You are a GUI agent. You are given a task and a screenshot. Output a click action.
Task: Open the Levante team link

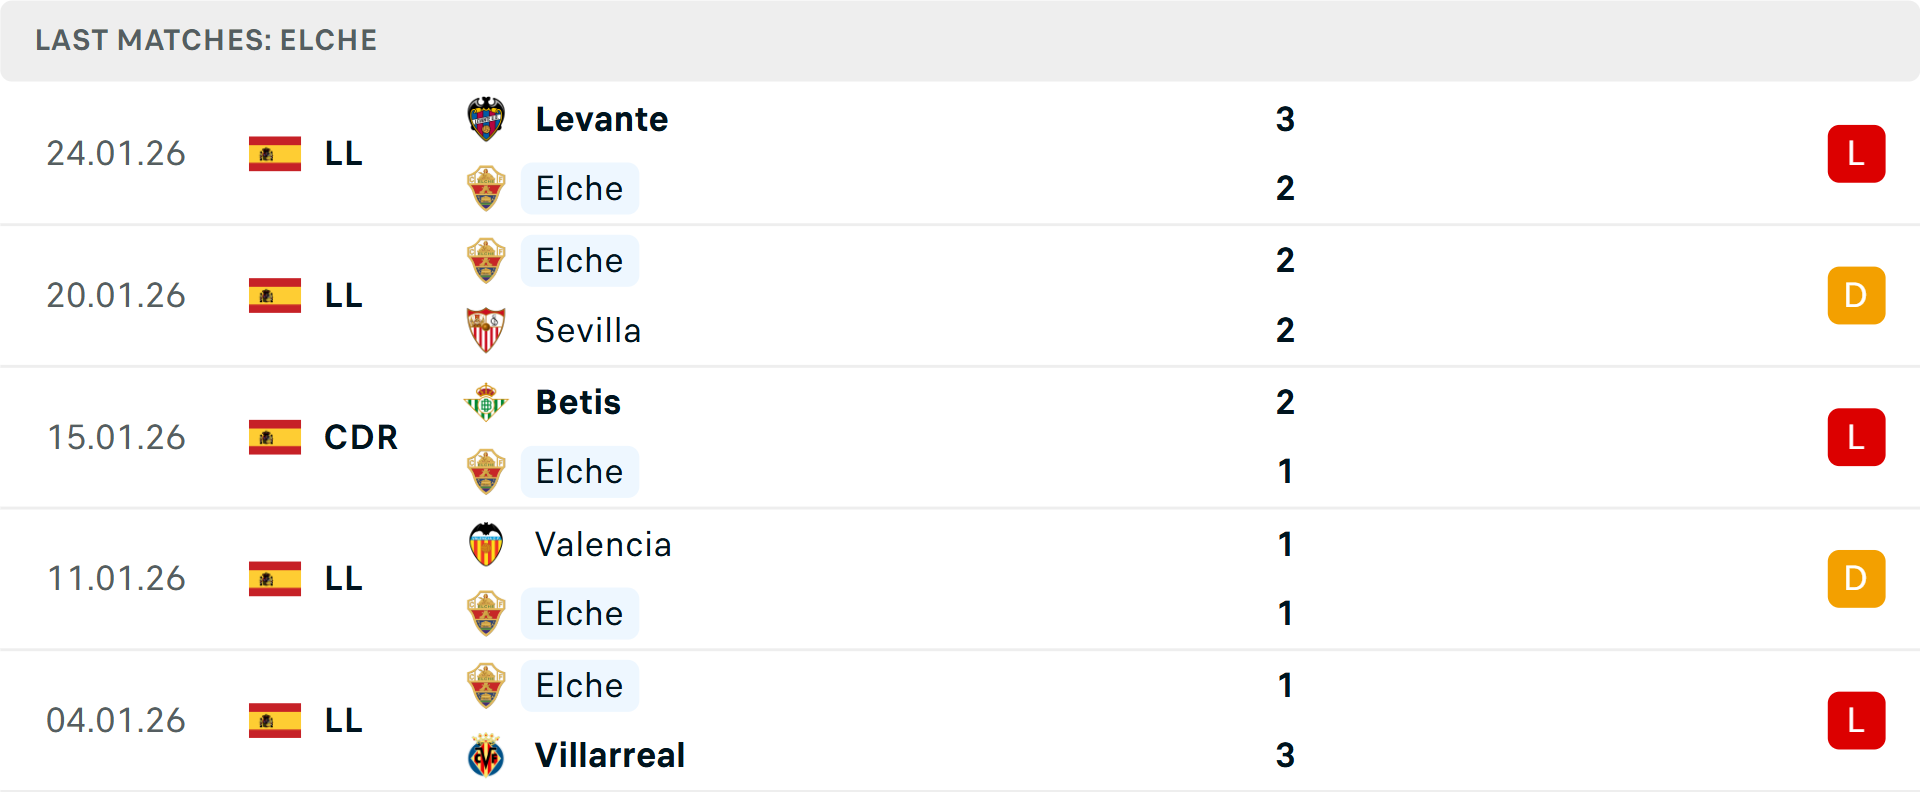pyautogui.click(x=602, y=119)
